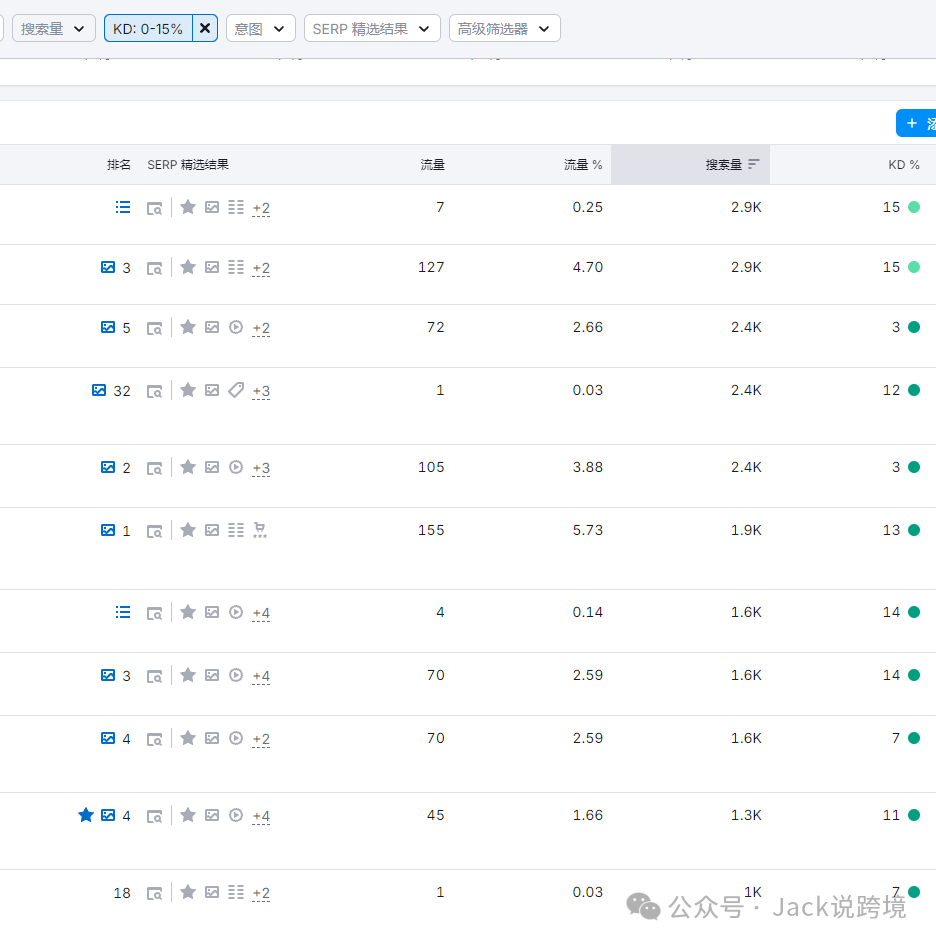Click the 5.73 traffic percent cell
Screen dimensions: 936x944
point(587,530)
